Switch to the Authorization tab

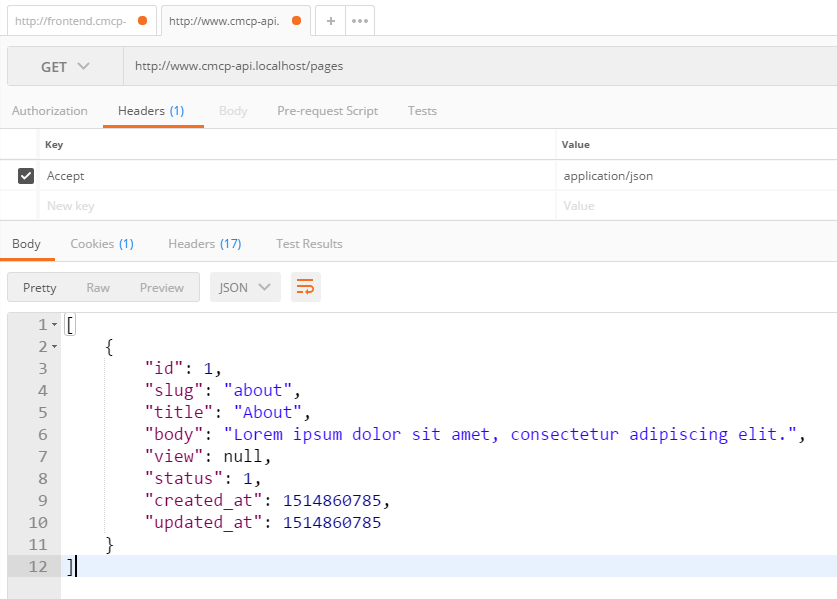click(50, 111)
